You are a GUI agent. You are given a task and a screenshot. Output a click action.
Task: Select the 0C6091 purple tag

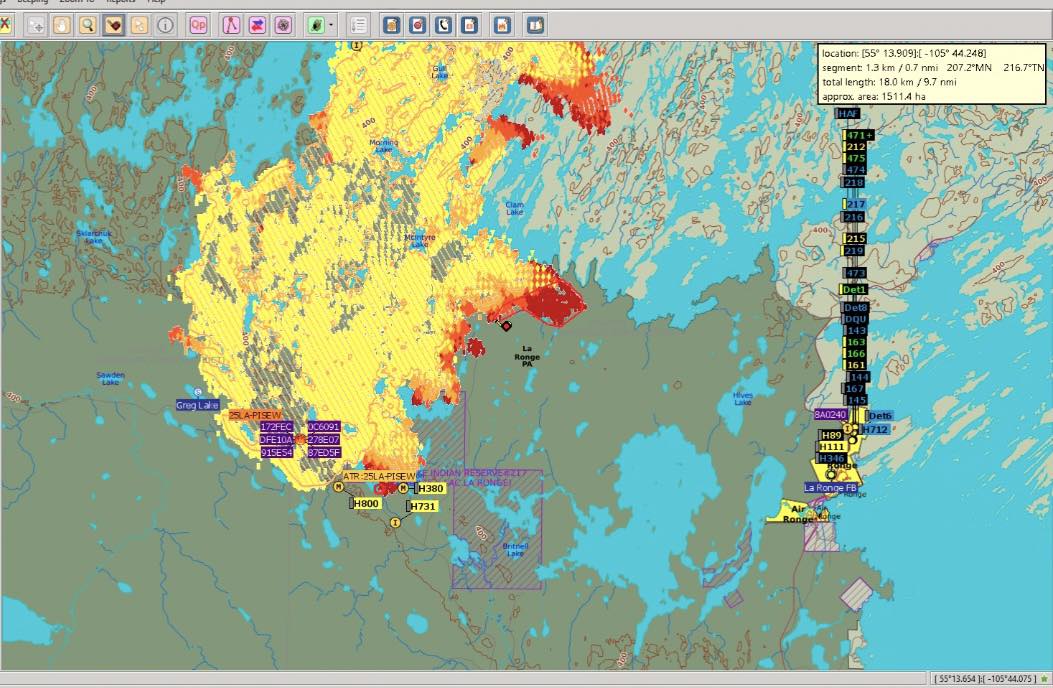click(324, 427)
